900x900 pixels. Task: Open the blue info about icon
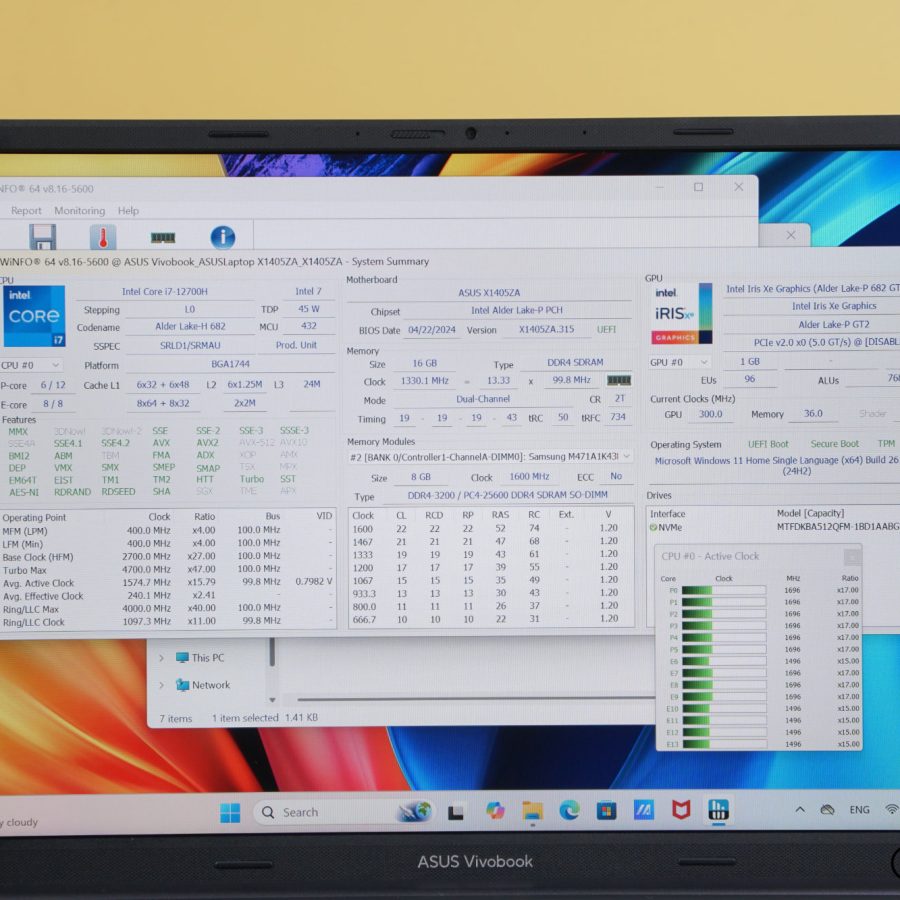click(223, 236)
